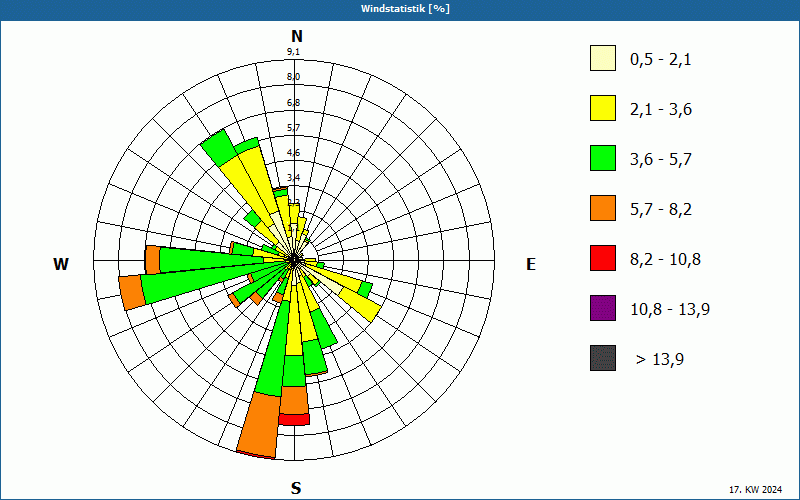Click the 8,0 ring scale label

coord(293,77)
